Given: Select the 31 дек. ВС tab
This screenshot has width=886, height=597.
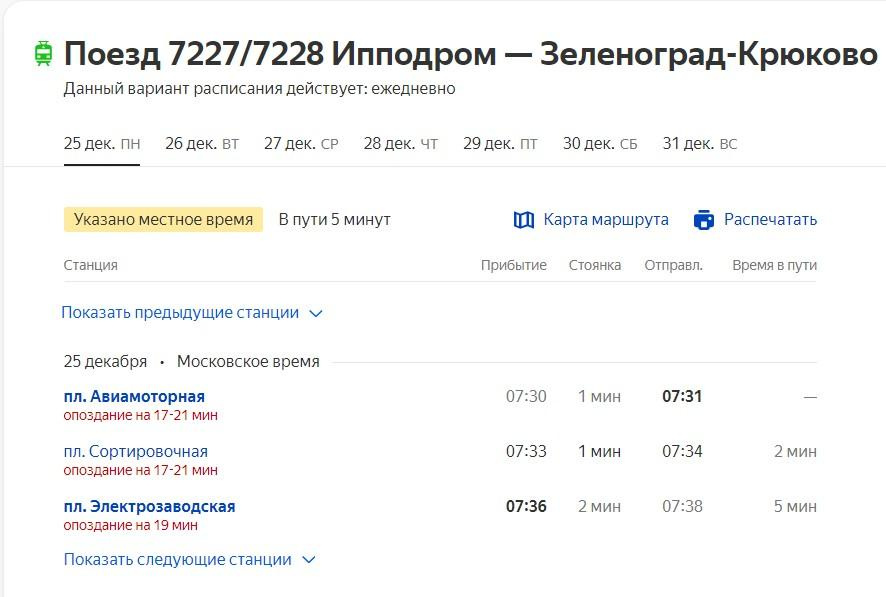Looking at the screenshot, I should [699, 144].
